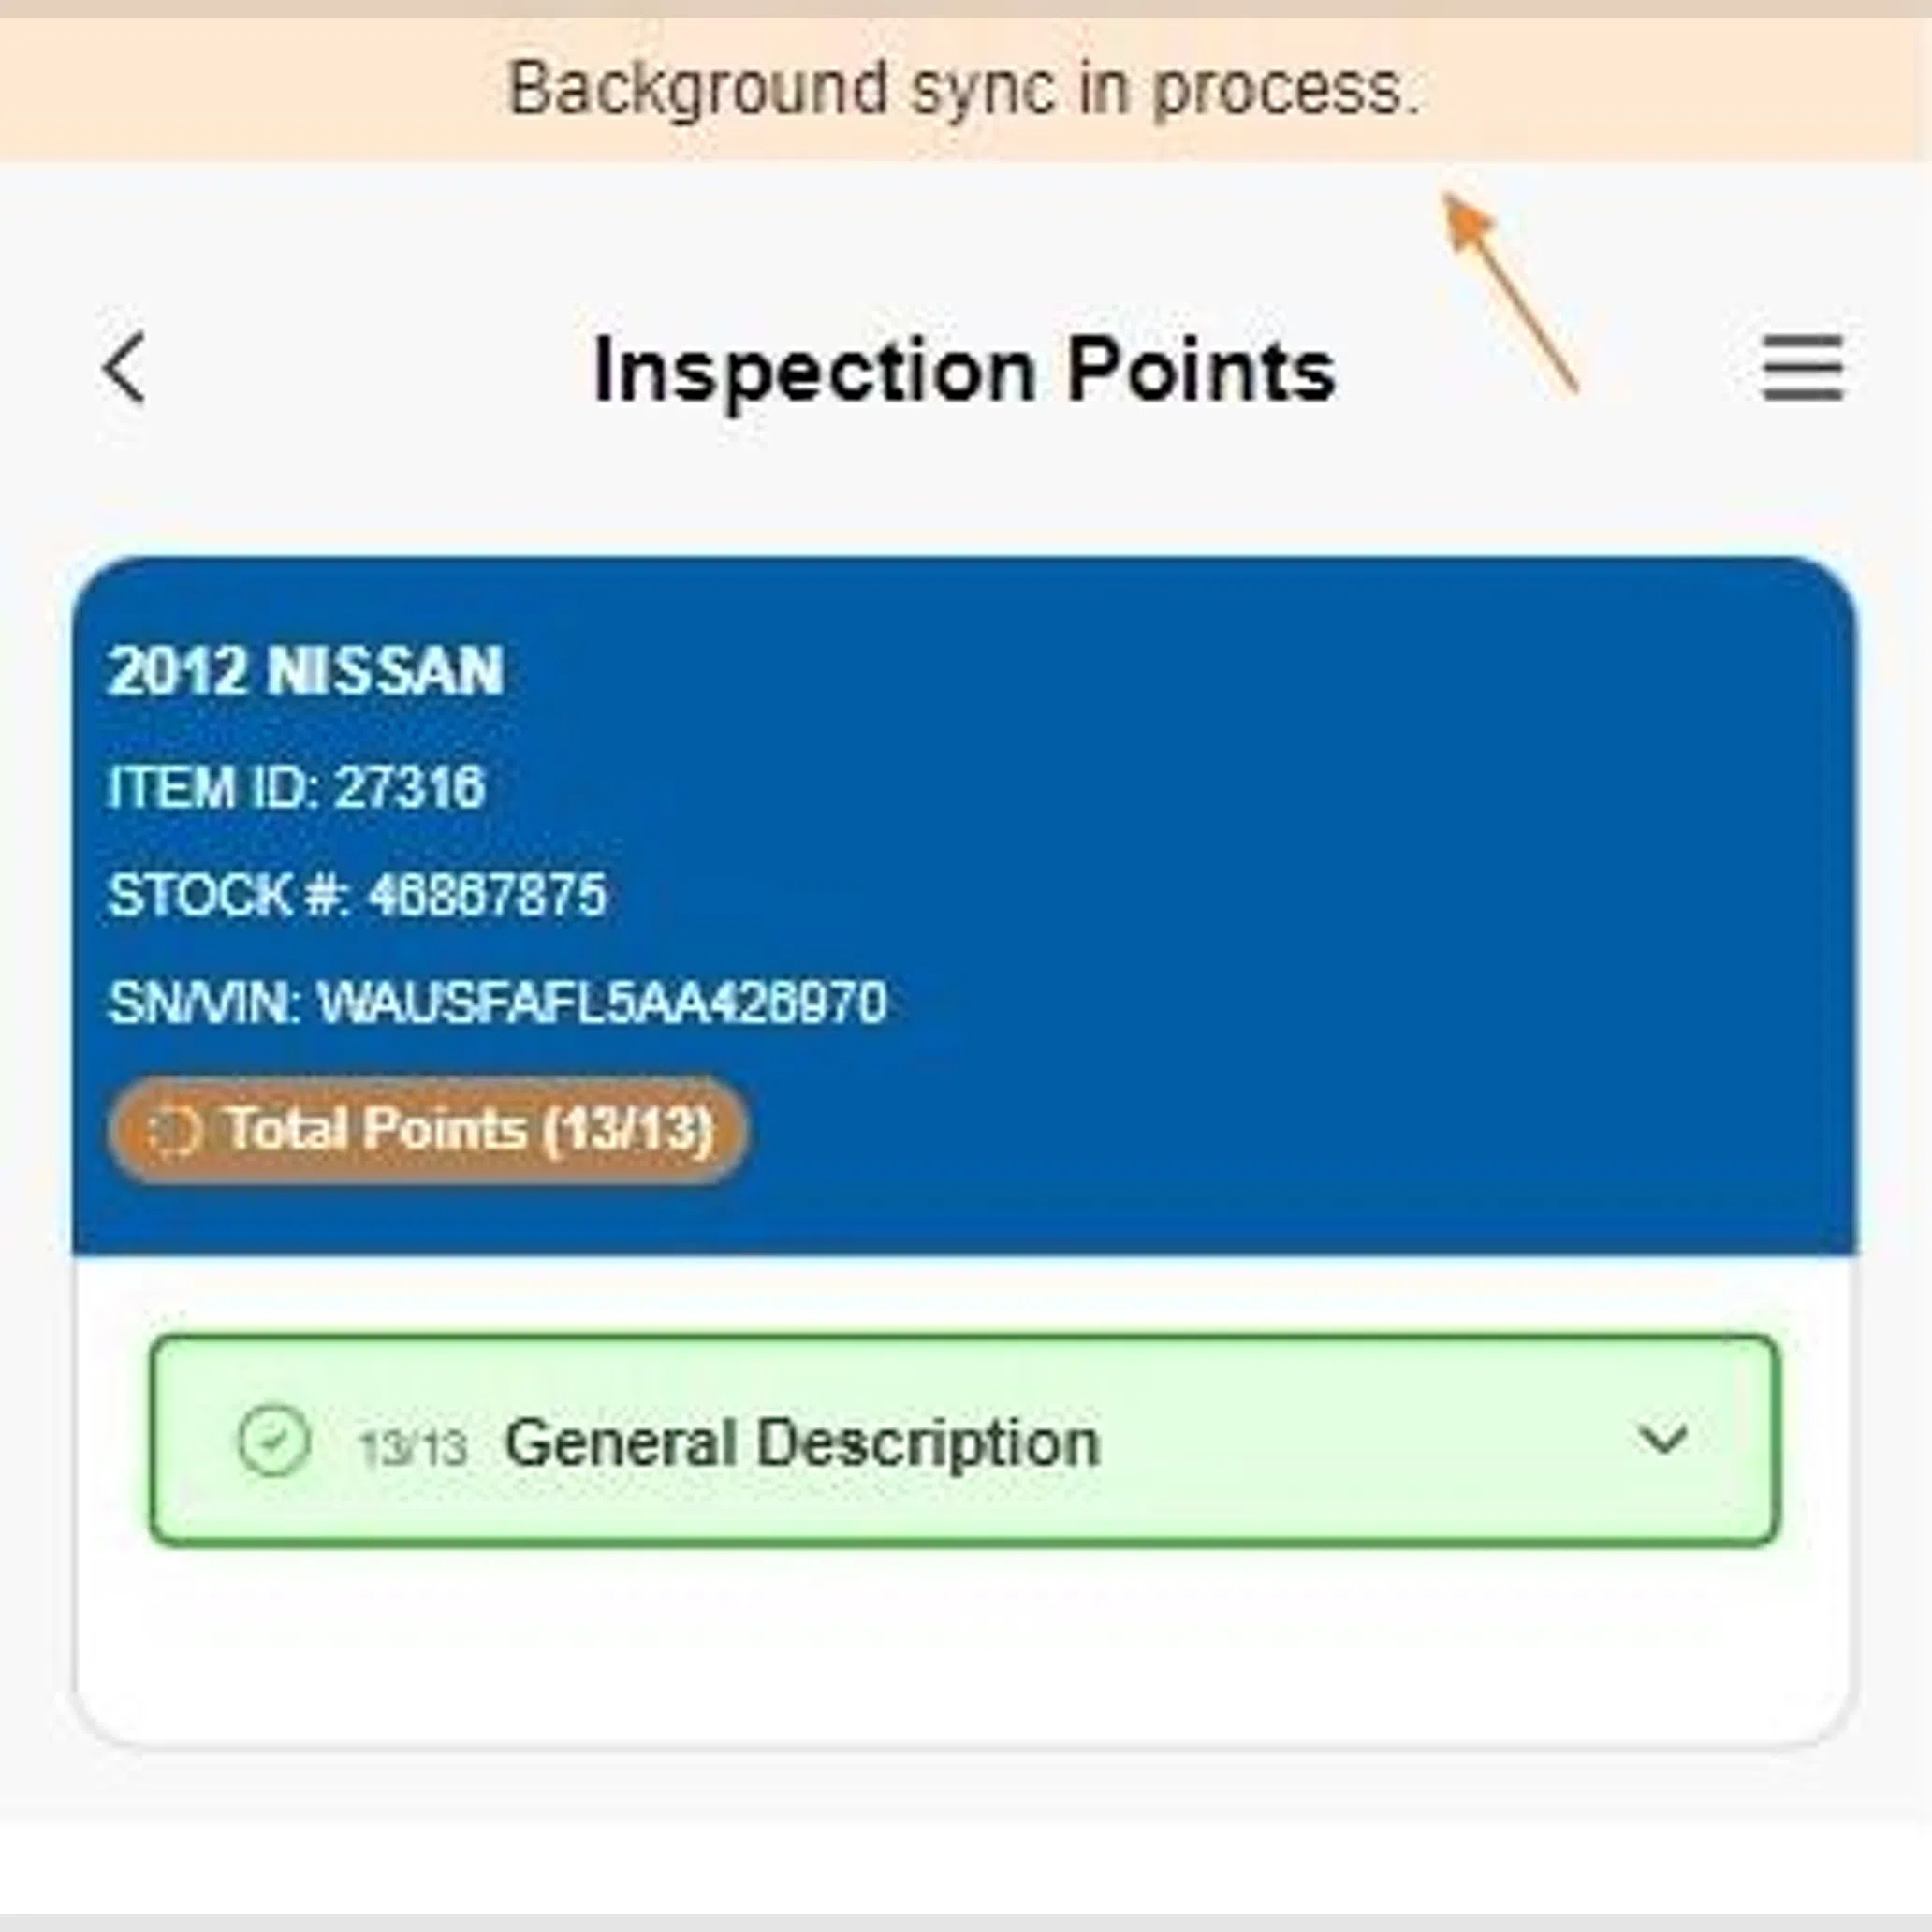Viewport: 1932px width, 1932px height.
Task: Tap the Background sync in process banner
Action: click(964, 90)
